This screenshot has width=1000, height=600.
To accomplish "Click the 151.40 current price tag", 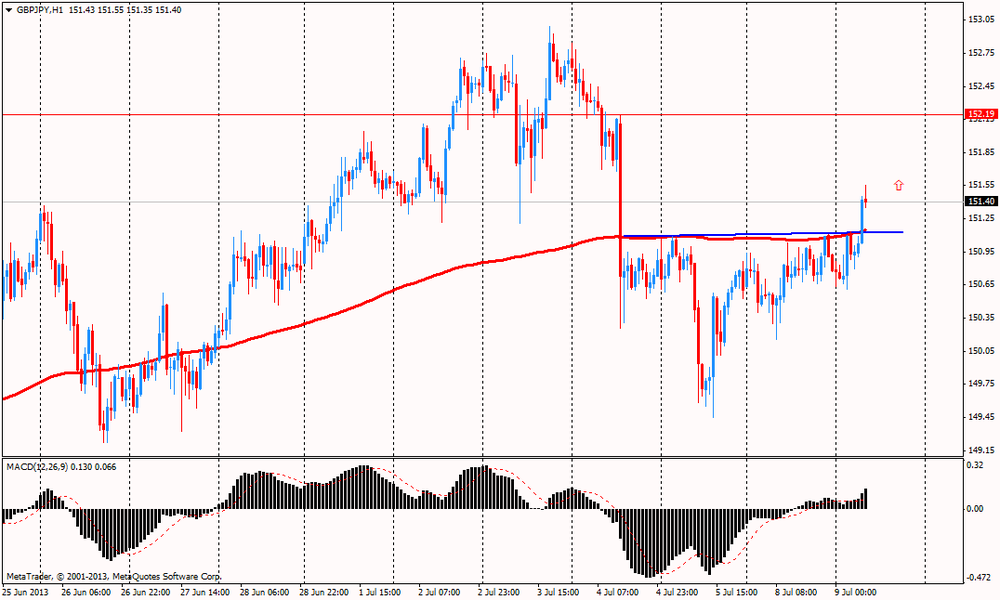I will (981, 201).
